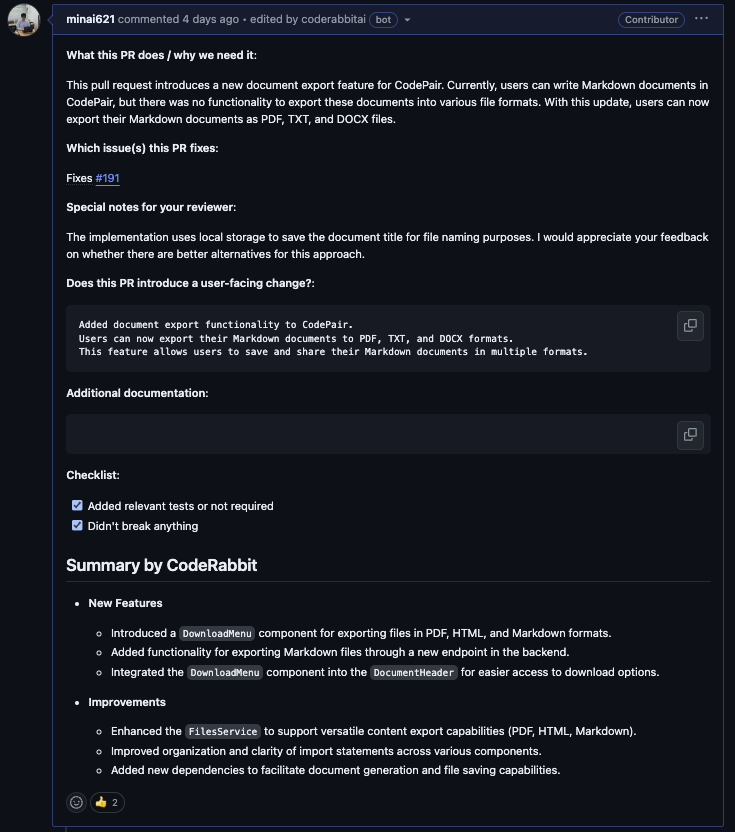Viewport: 735px width, 832px height.
Task: Open the comment options kebab menu
Action: (701, 19)
